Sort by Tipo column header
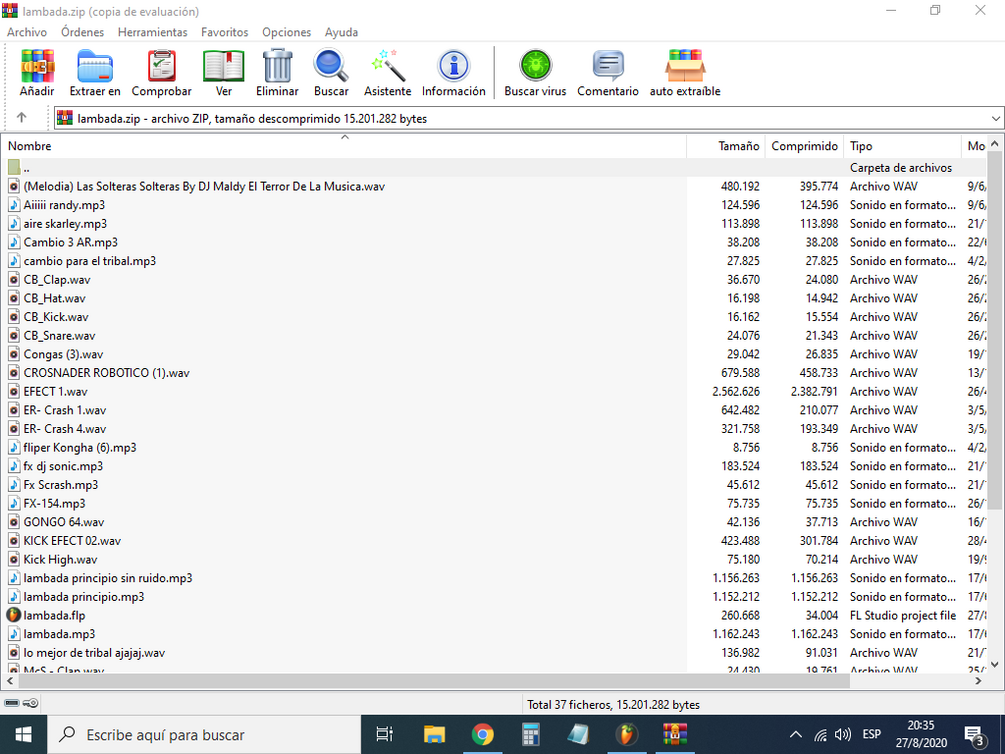 click(902, 146)
